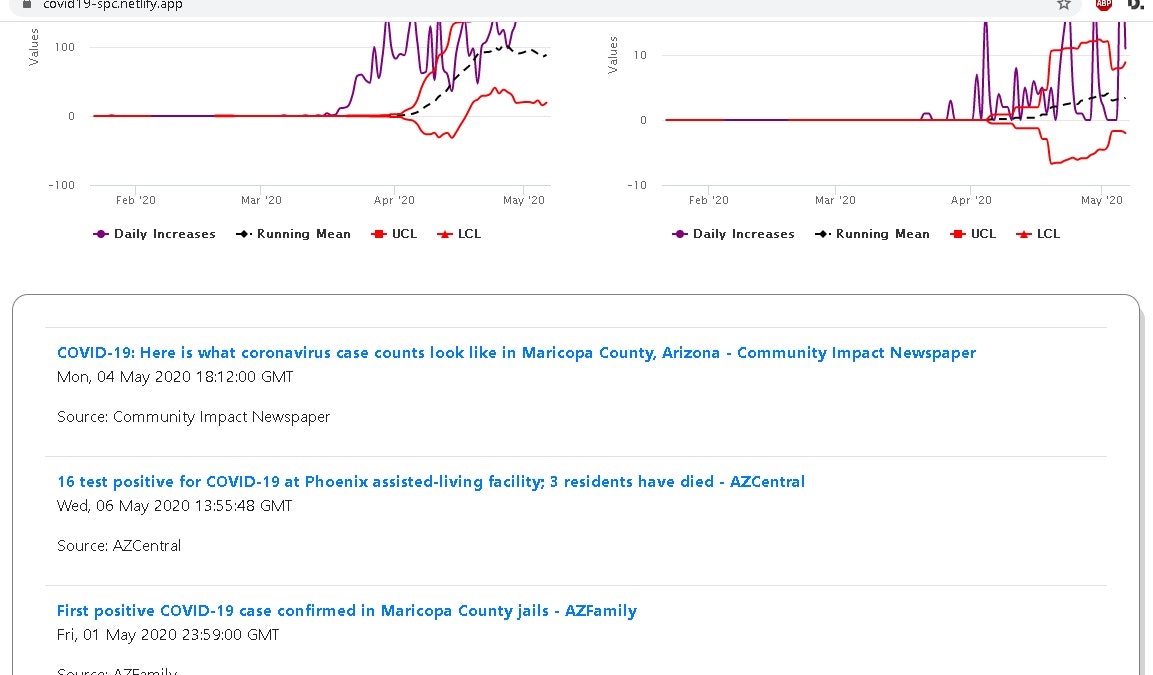Toggle UCL series in left chart legend
Viewport: 1153px width, 675px height.
coord(394,234)
